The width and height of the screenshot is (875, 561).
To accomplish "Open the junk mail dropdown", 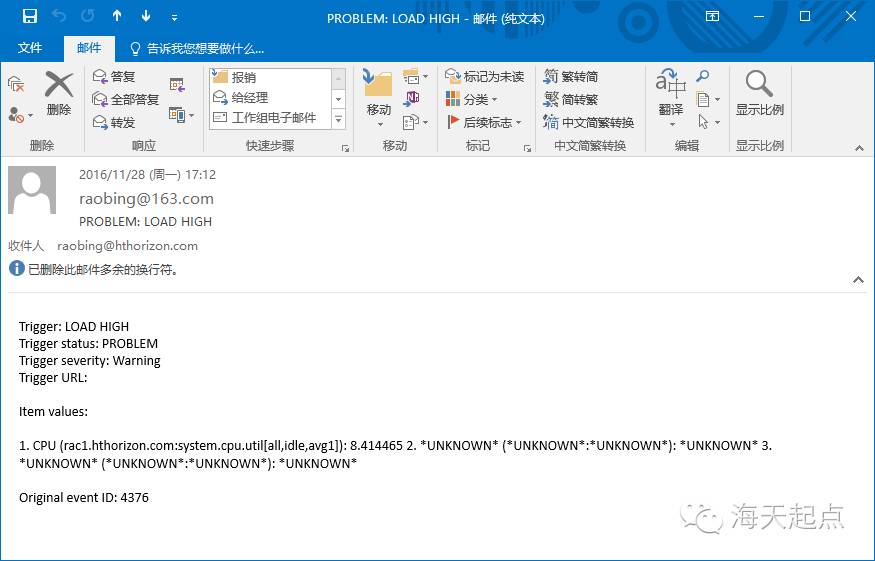I will point(21,115).
